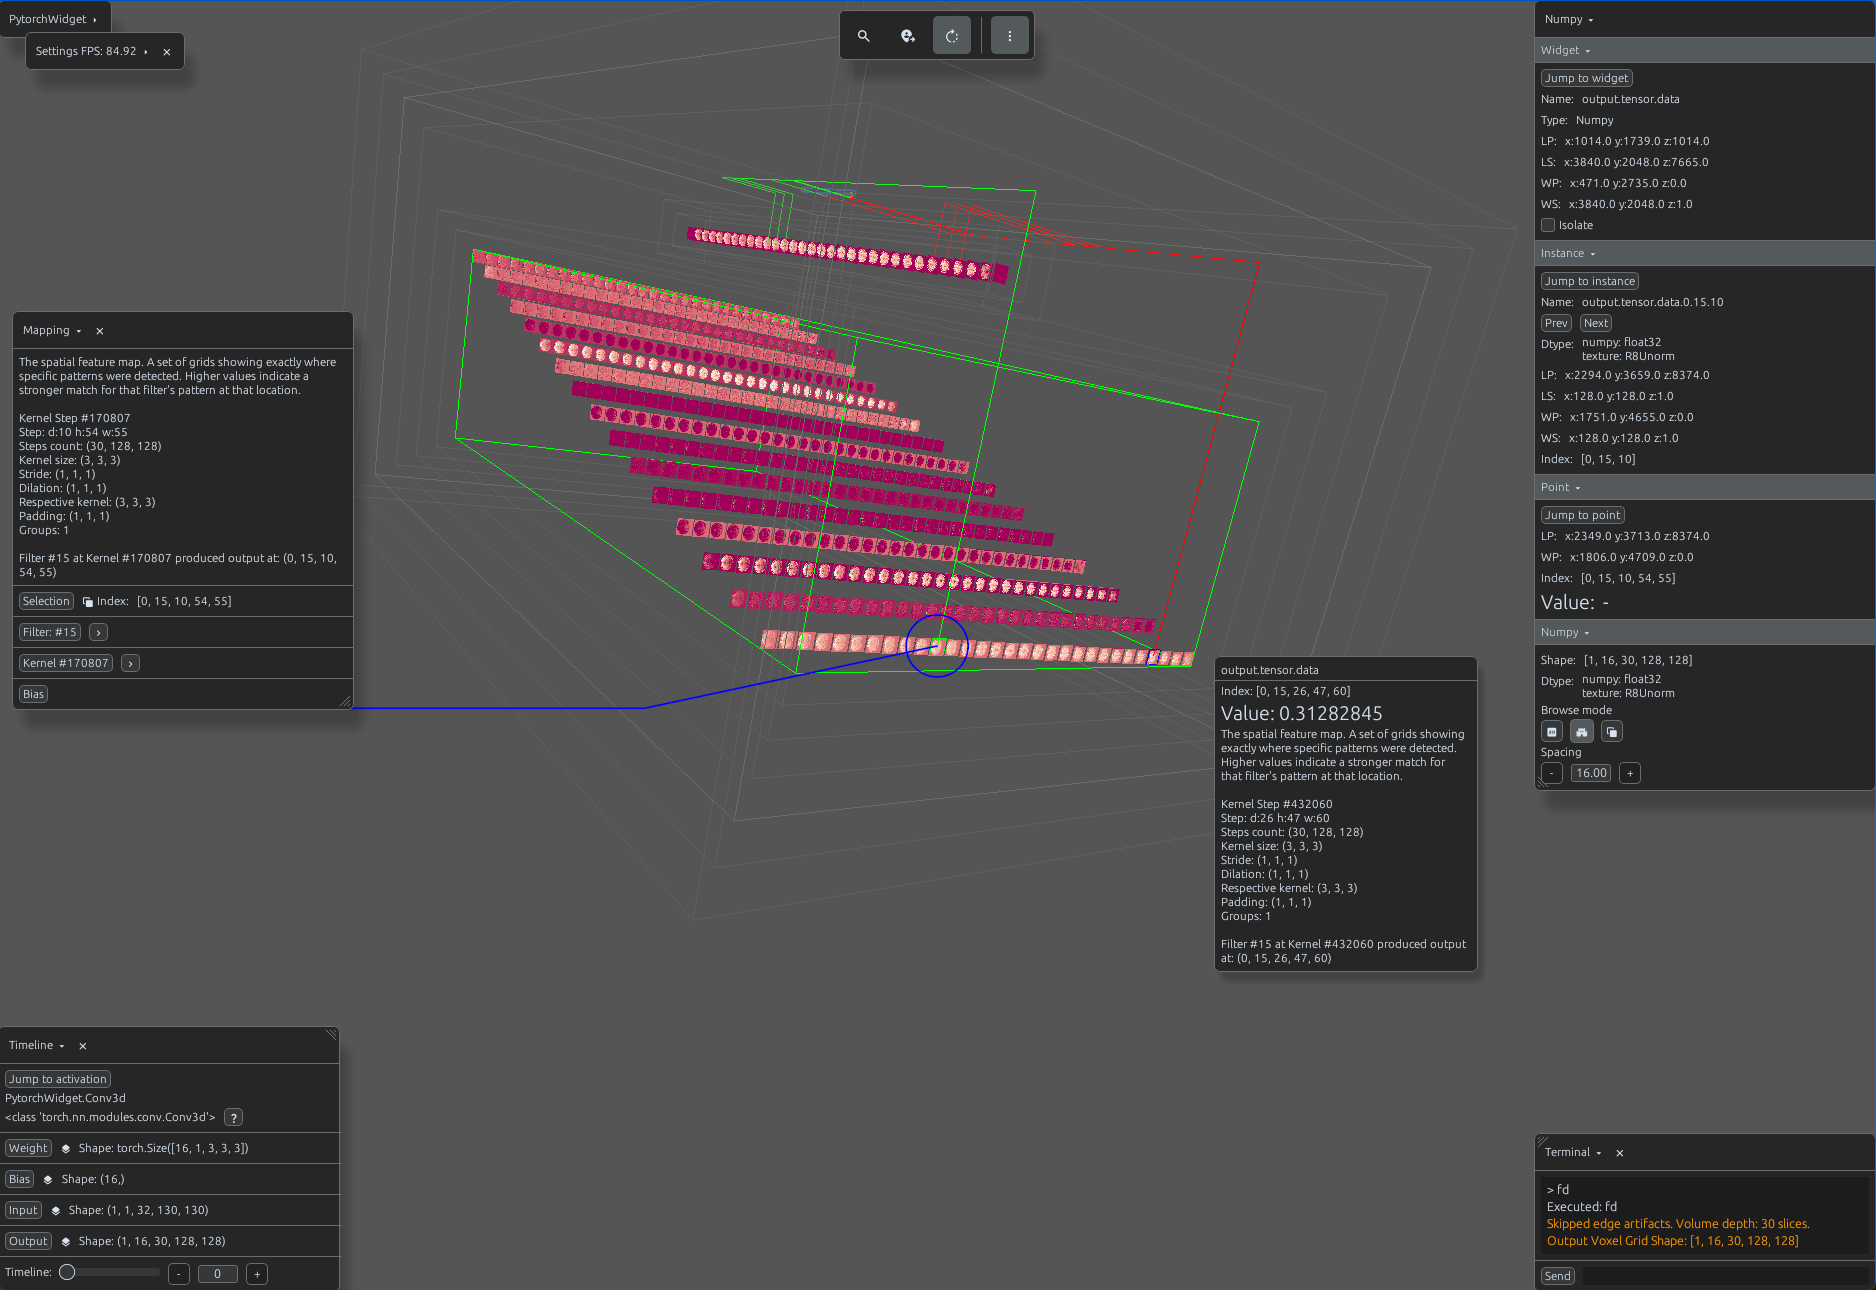The width and height of the screenshot is (1876, 1290).
Task: Click the Spacing value field 16.00
Action: point(1591,774)
